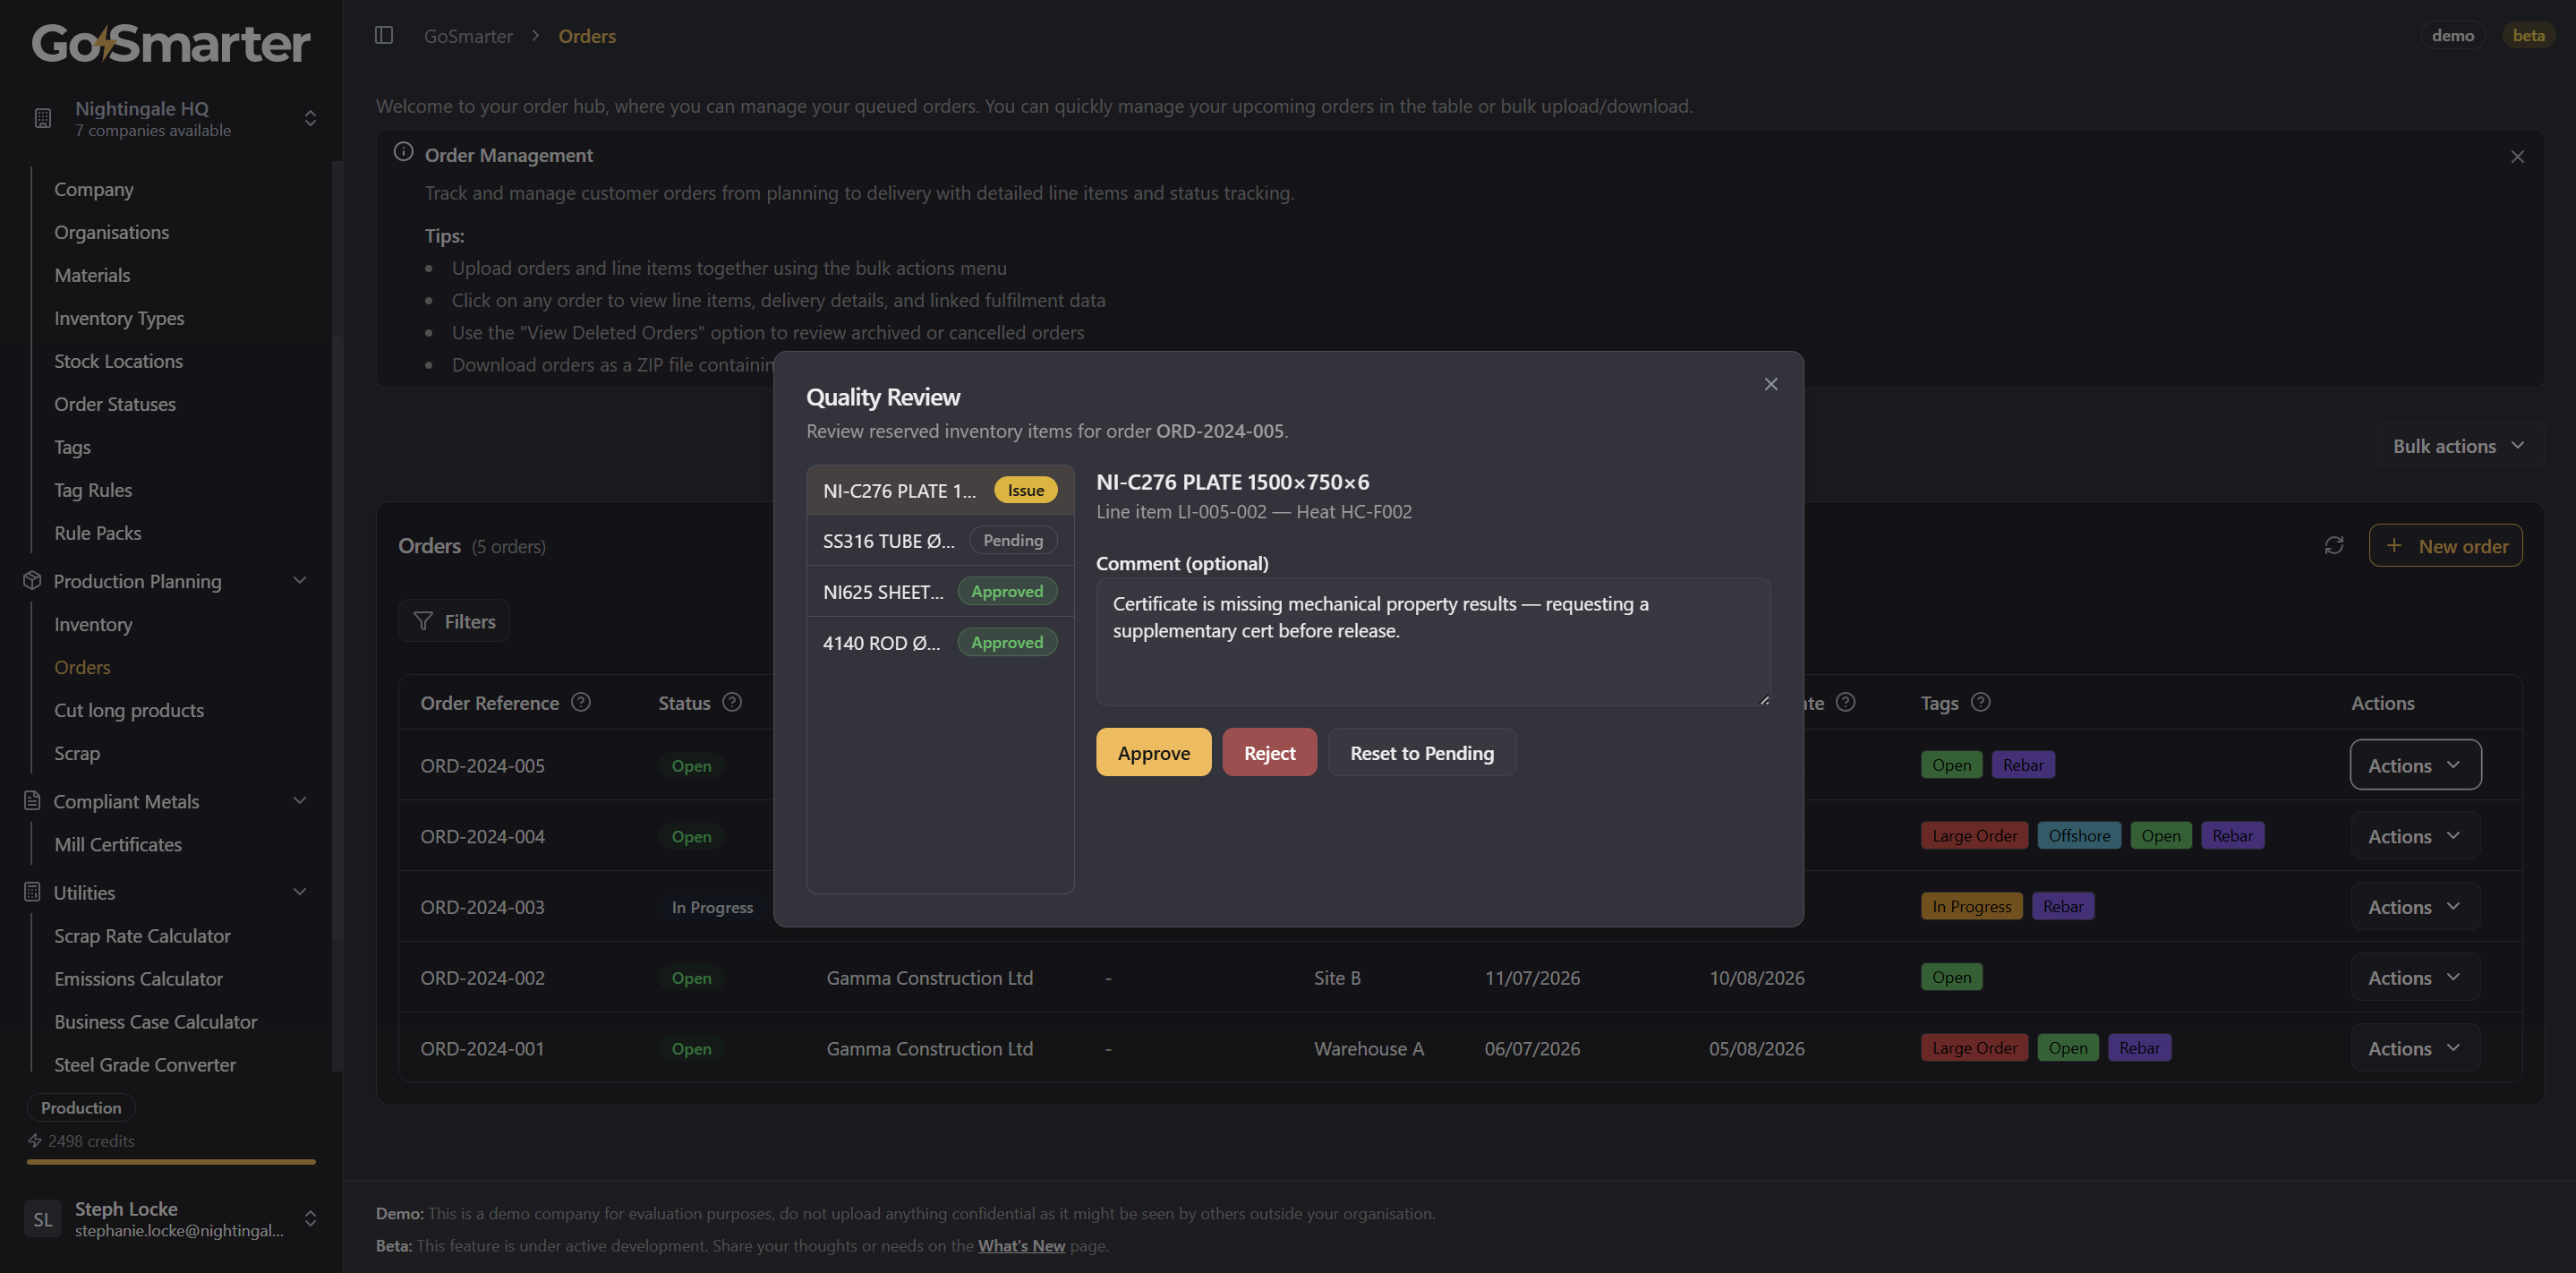Open the Order Reference help icon

point(581,703)
